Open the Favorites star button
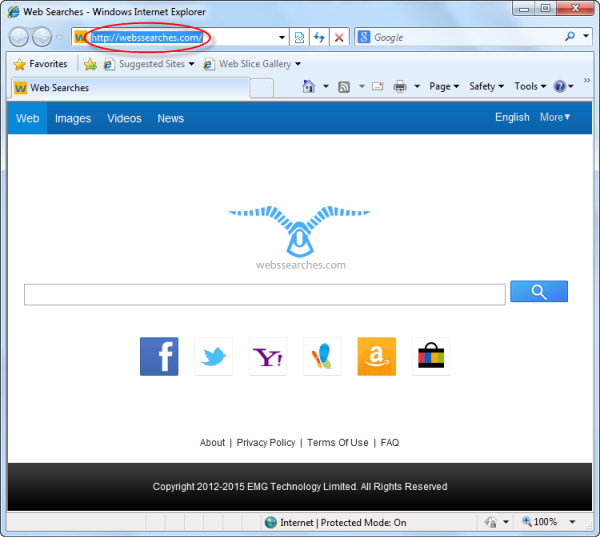Image resolution: width=600 pixels, height=537 pixels. [40, 64]
